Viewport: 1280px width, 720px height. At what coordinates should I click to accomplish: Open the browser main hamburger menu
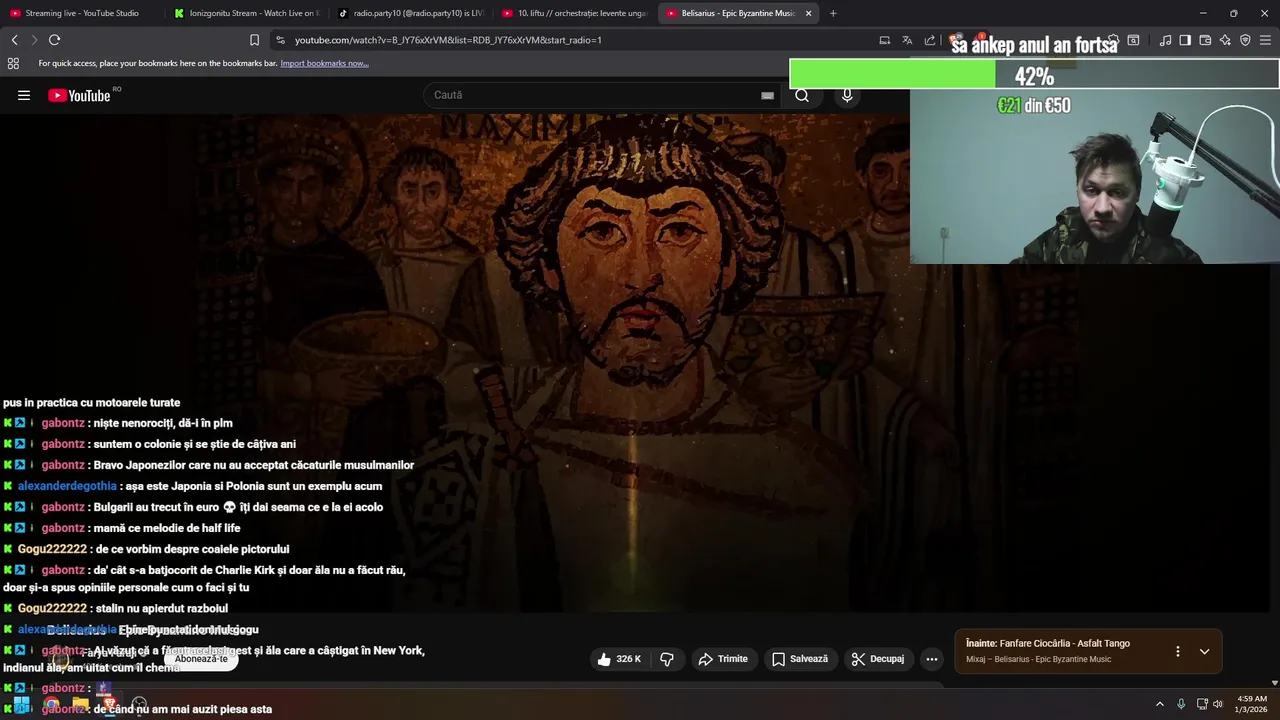[x=1266, y=40]
